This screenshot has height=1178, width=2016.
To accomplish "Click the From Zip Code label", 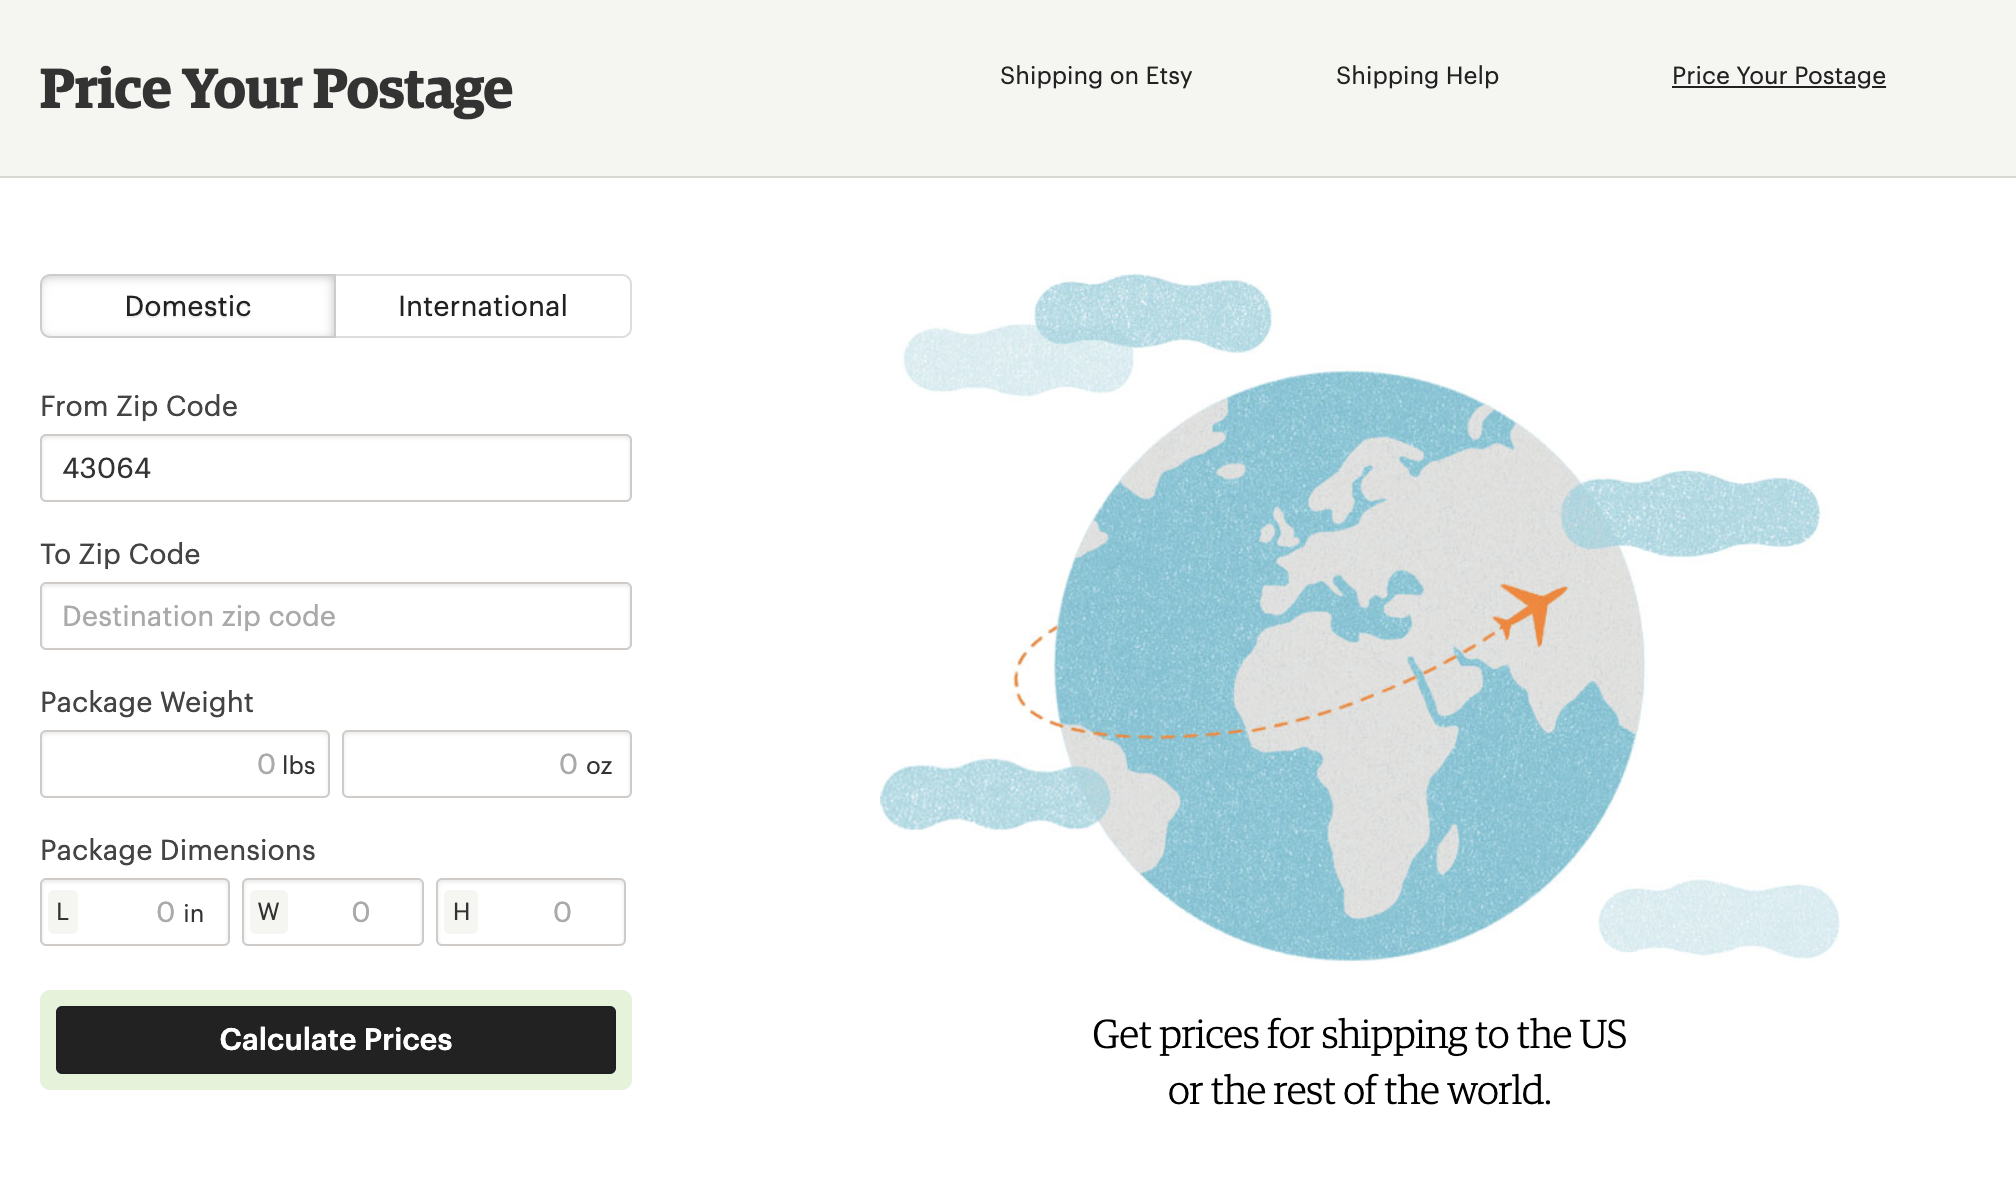I will click(x=139, y=406).
